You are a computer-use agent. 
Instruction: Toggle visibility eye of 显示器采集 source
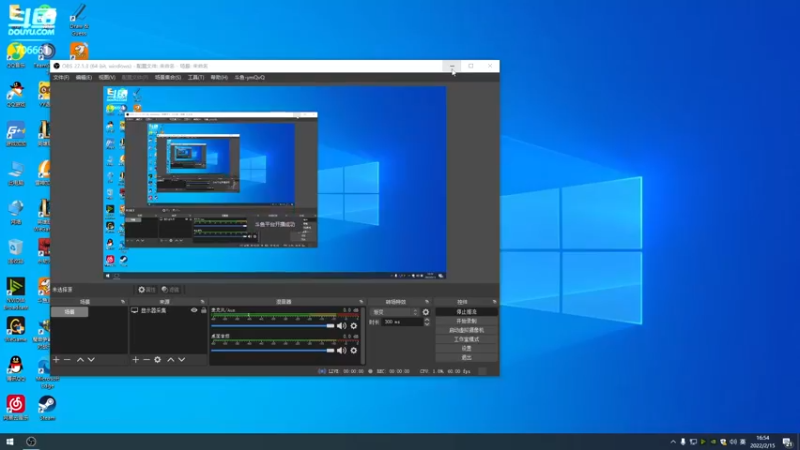[x=194, y=310]
